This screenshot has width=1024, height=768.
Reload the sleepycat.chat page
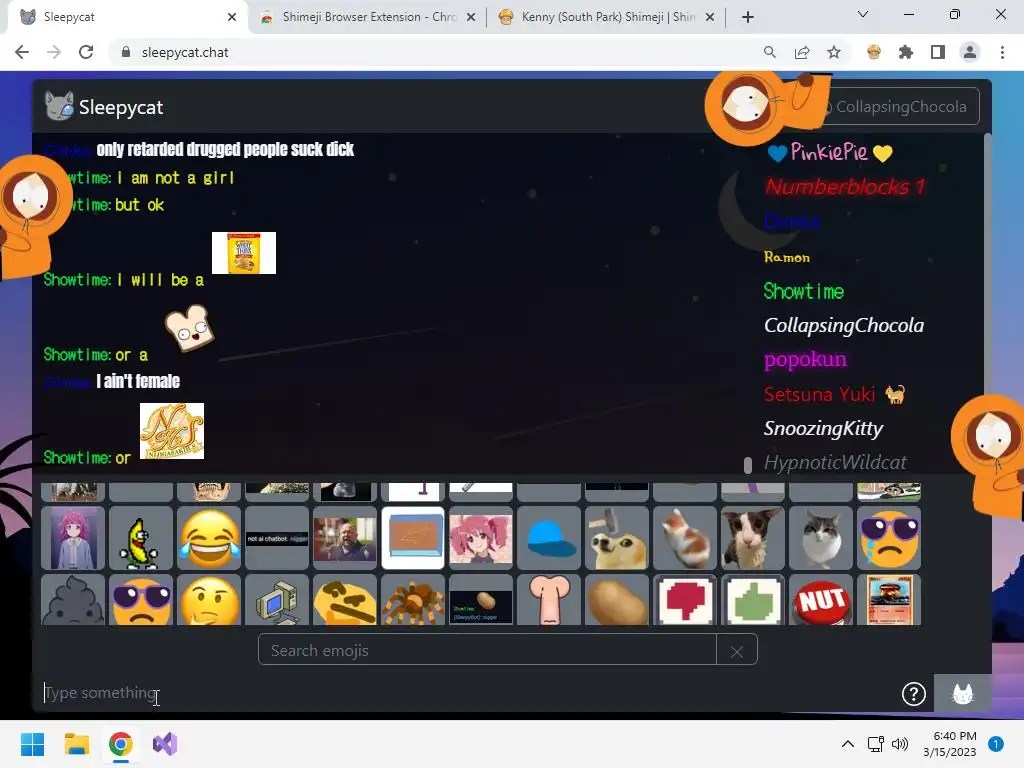pos(86,52)
